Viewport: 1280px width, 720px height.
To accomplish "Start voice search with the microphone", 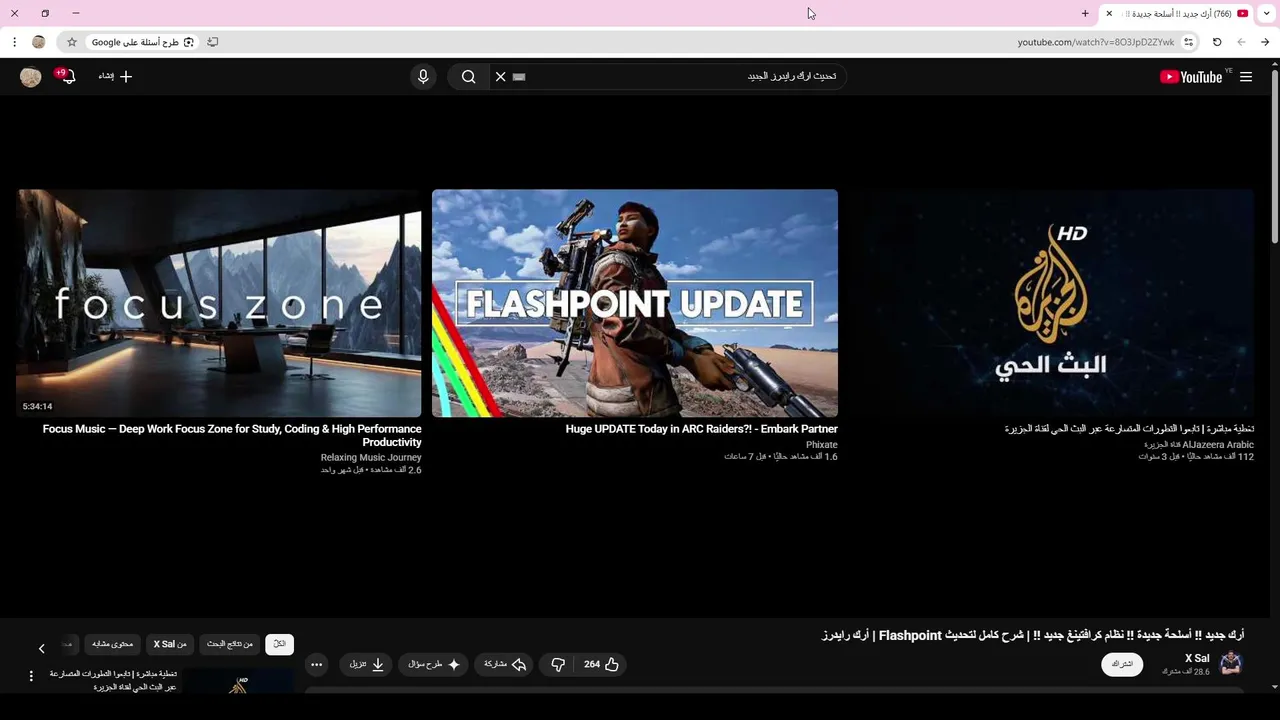I will tap(423, 77).
